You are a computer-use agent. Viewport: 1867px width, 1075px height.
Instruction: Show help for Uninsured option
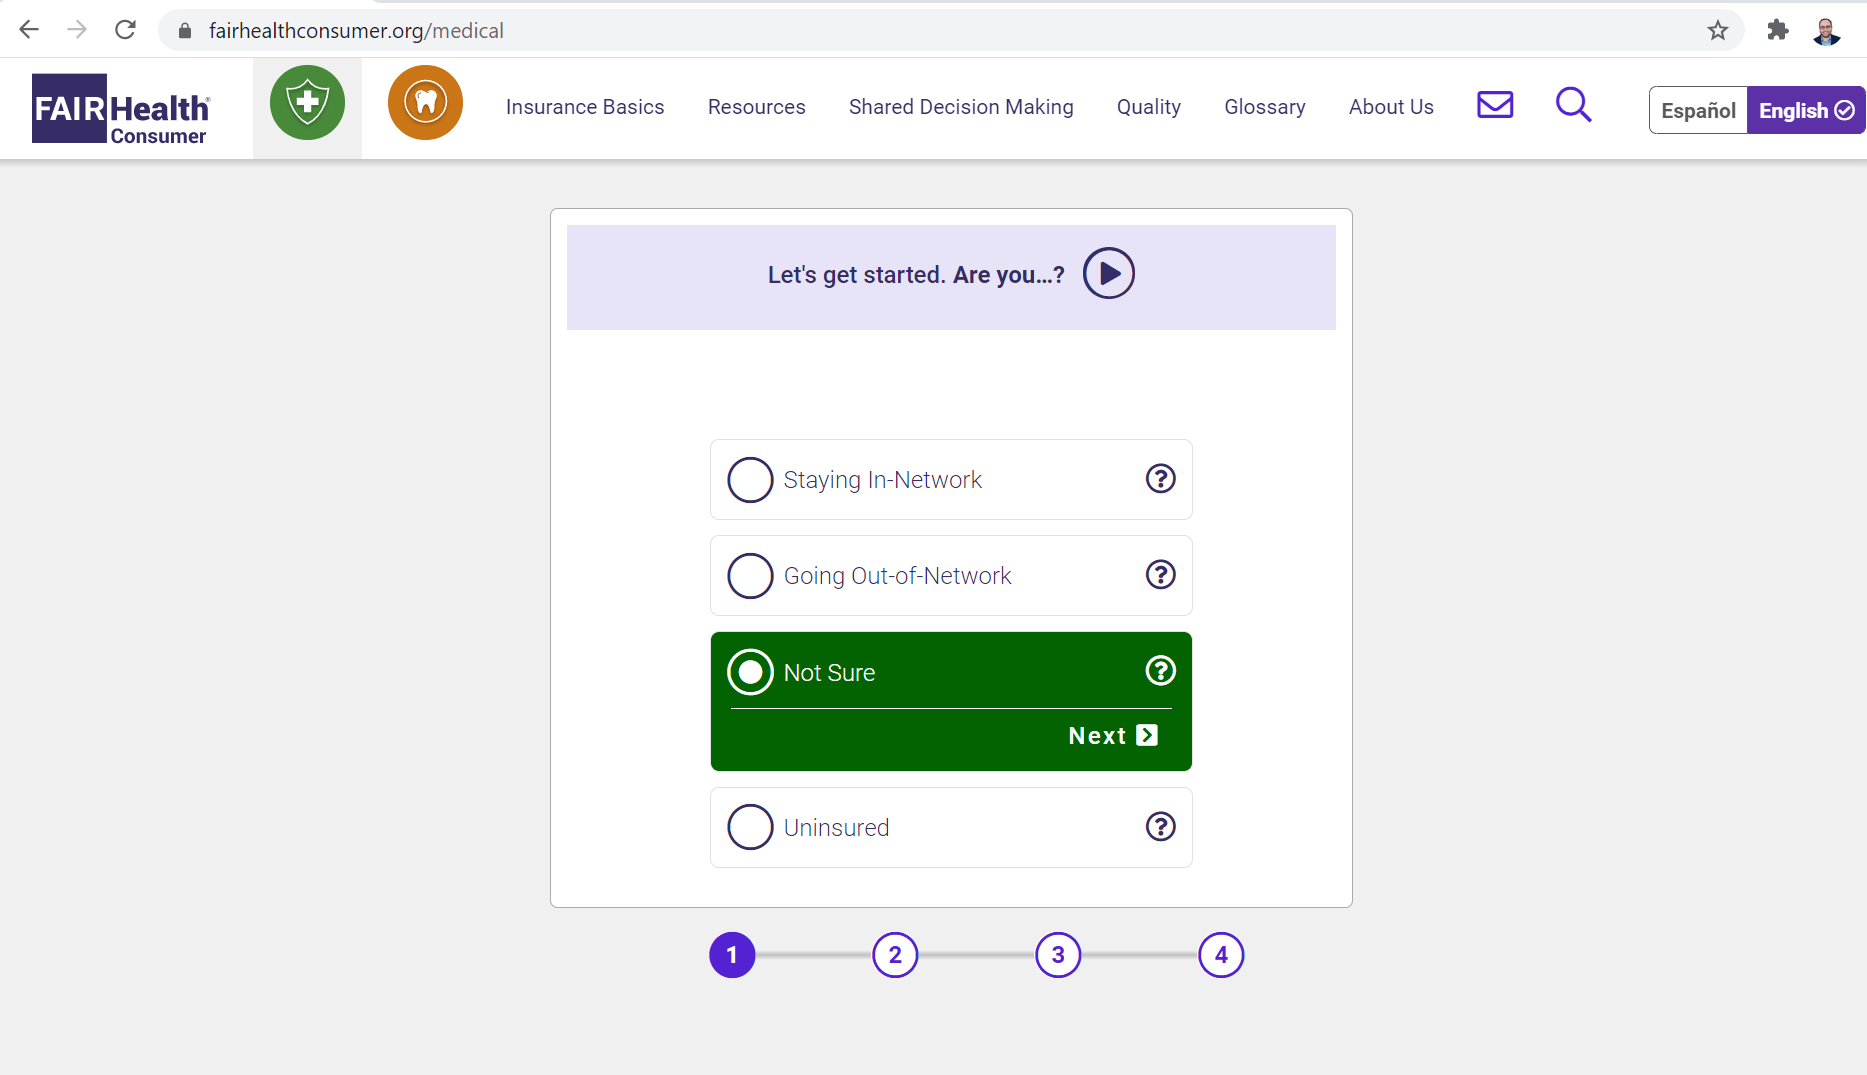tap(1160, 827)
